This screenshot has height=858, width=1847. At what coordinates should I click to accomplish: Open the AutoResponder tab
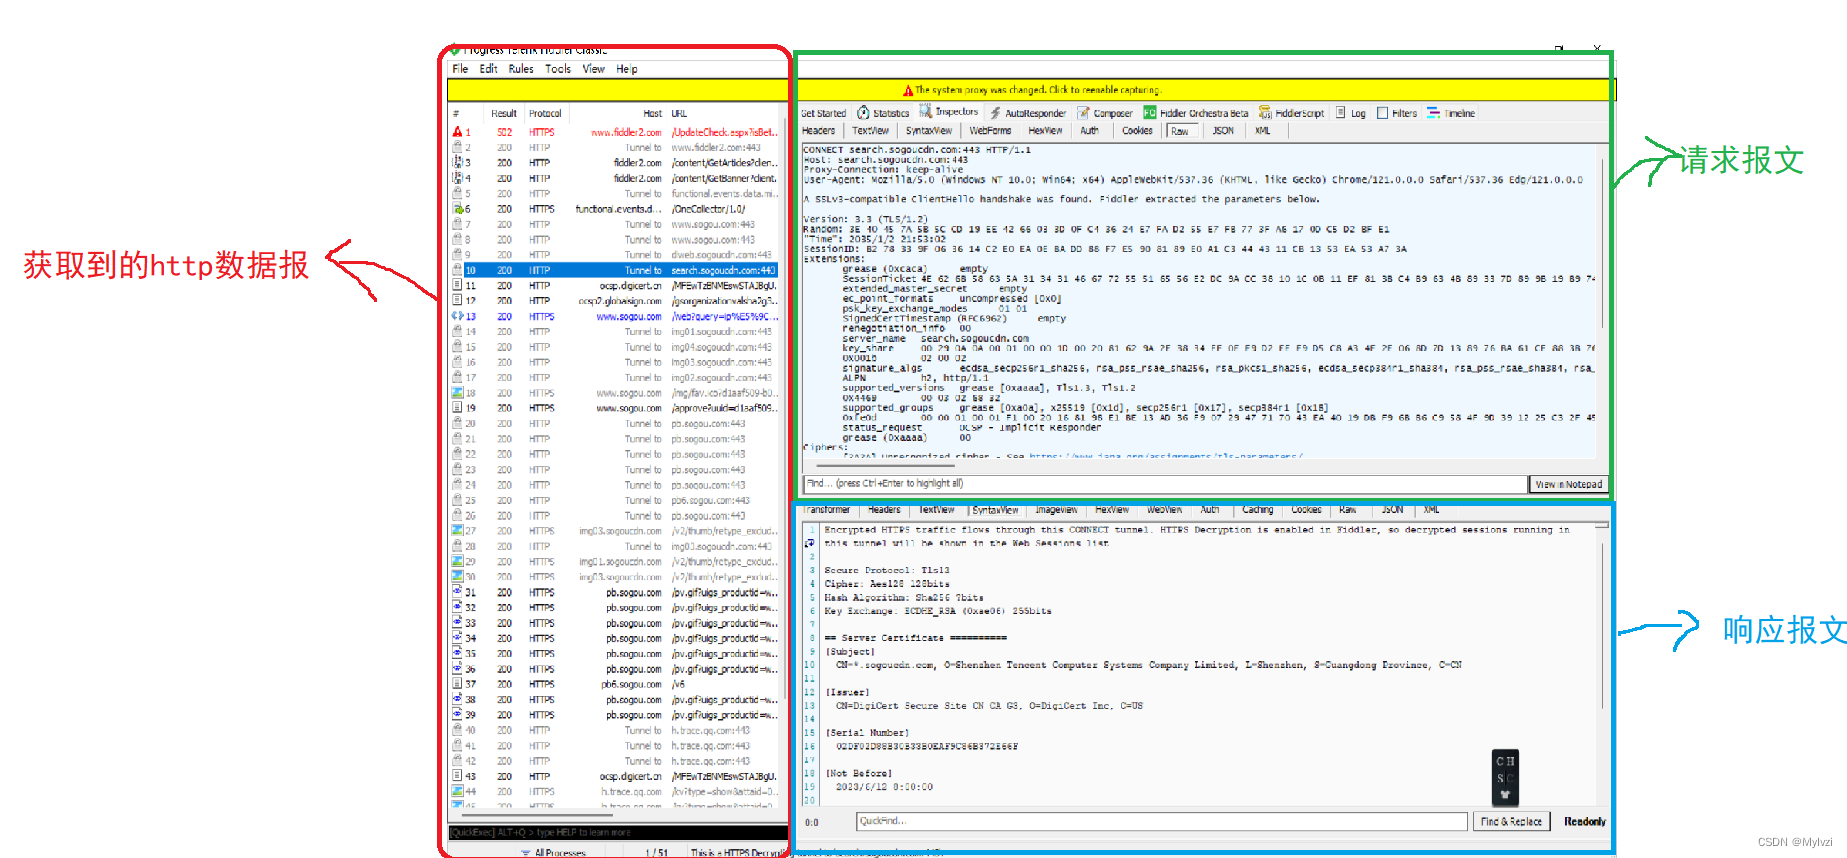click(x=1028, y=113)
